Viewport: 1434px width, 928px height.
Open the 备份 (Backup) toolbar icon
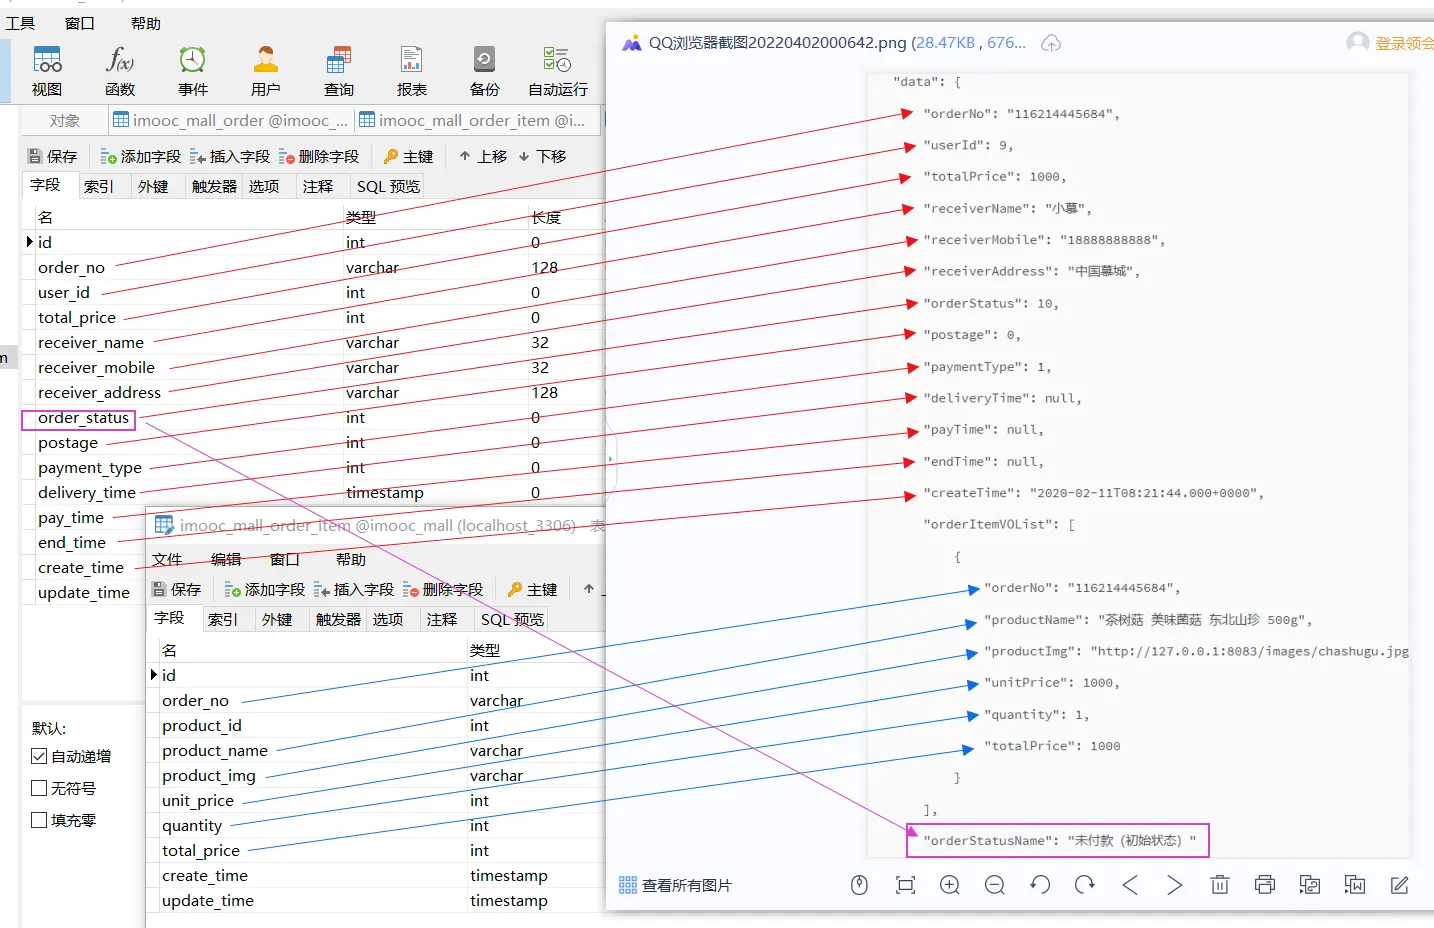click(485, 71)
